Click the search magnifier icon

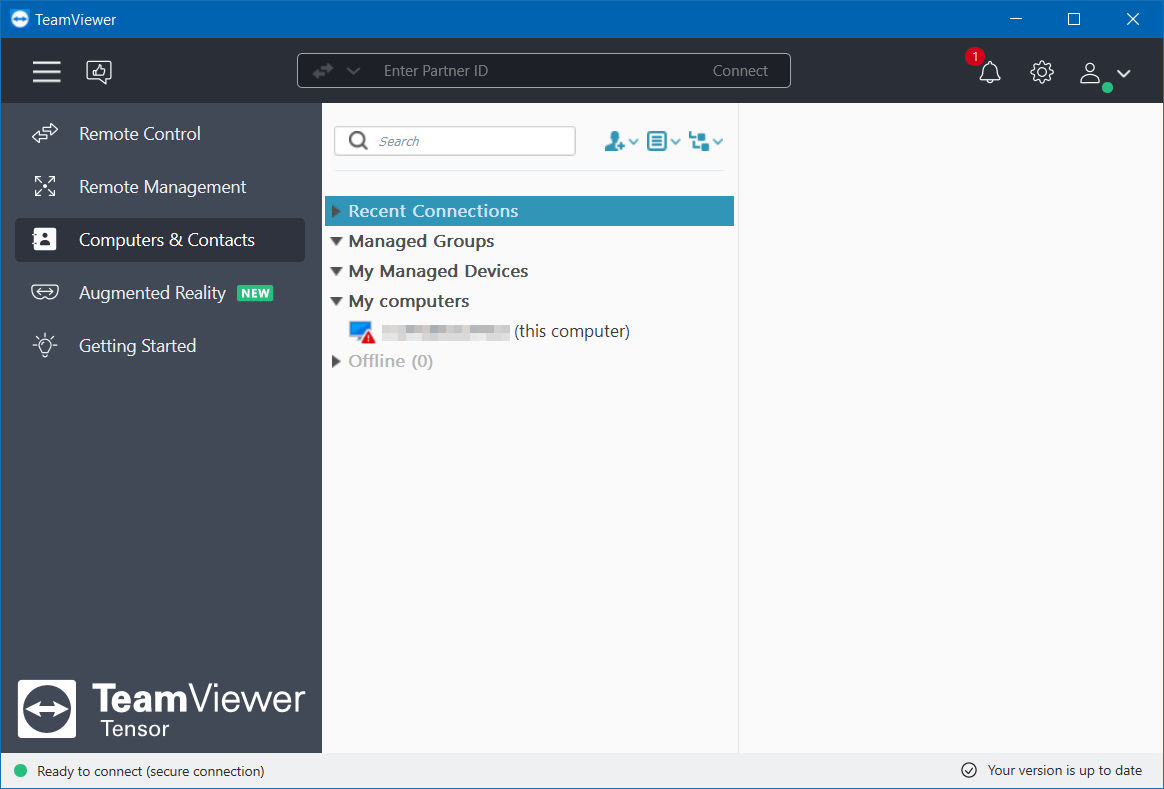tap(358, 141)
